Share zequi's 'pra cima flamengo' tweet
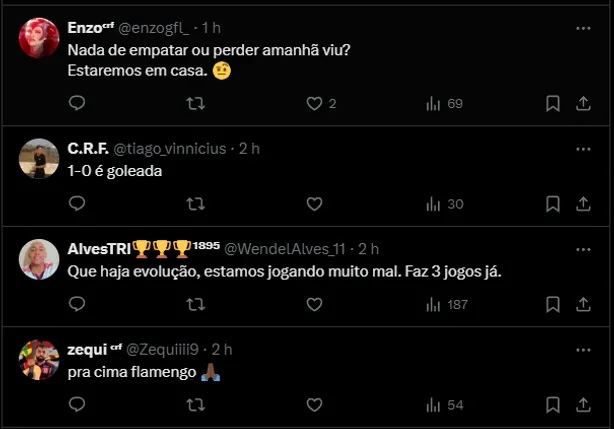This screenshot has width=614, height=429. [x=584, y=405]
